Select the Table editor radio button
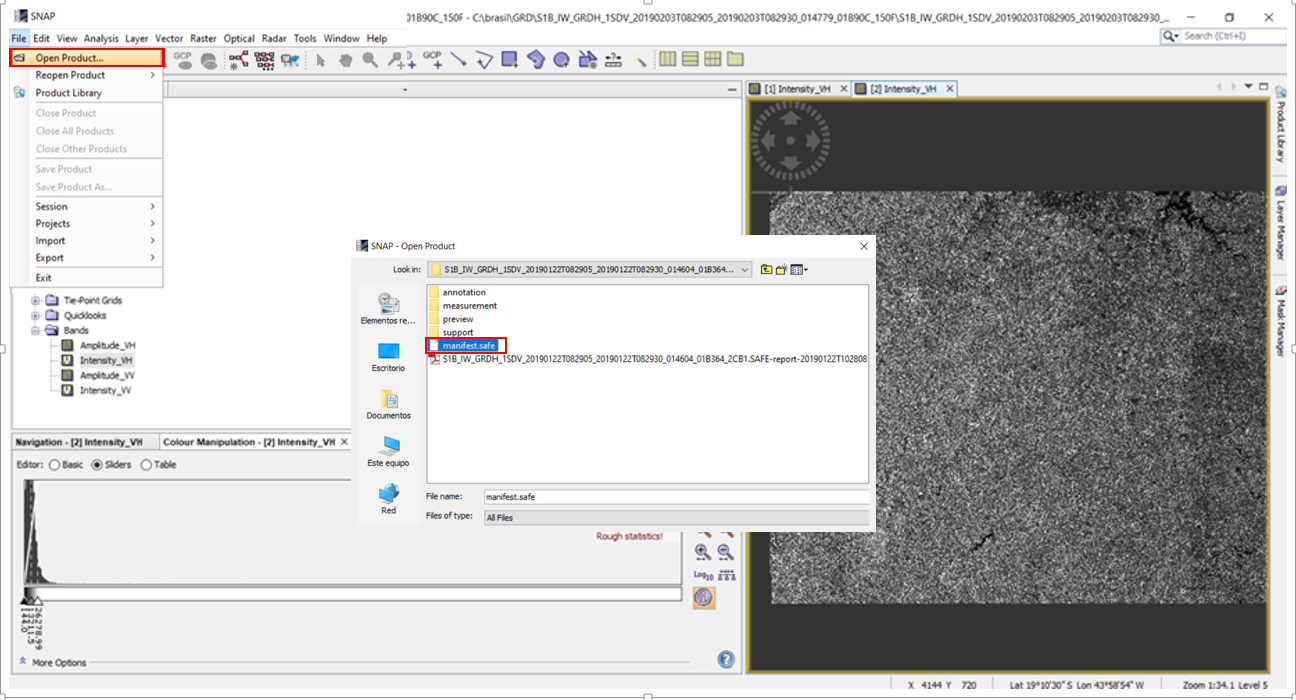1296x700 pixels. (146, 465)
